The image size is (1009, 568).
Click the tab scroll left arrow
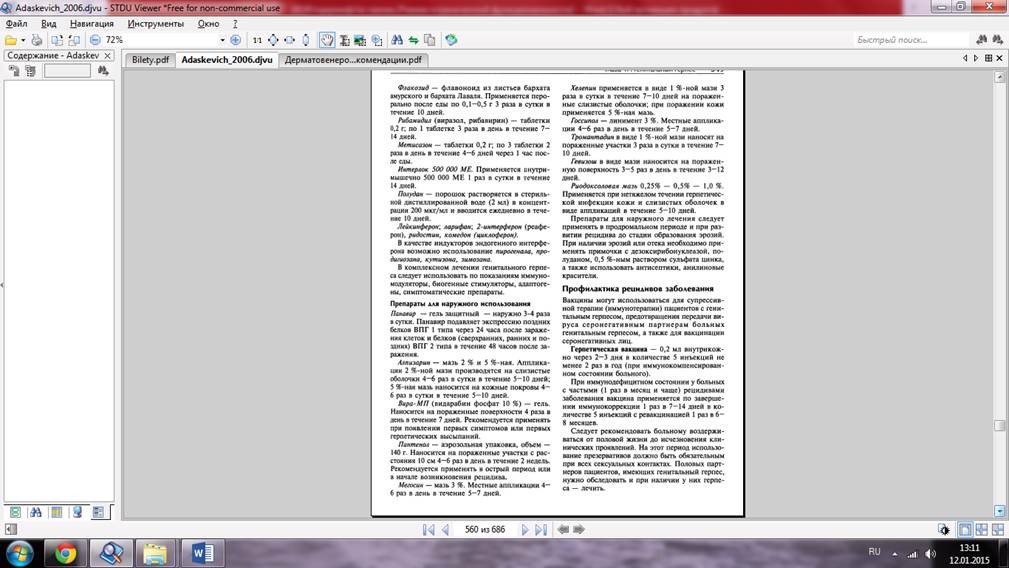pos(965,58)
